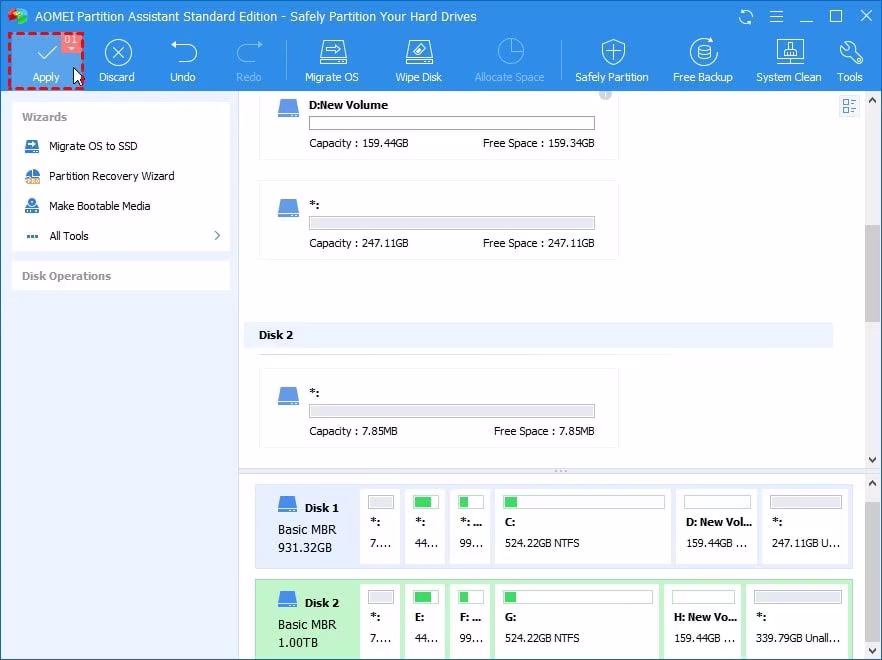The image size is (882, 660).
Task: Click the Apply button in the toolbar
Action: coord(46,61)
